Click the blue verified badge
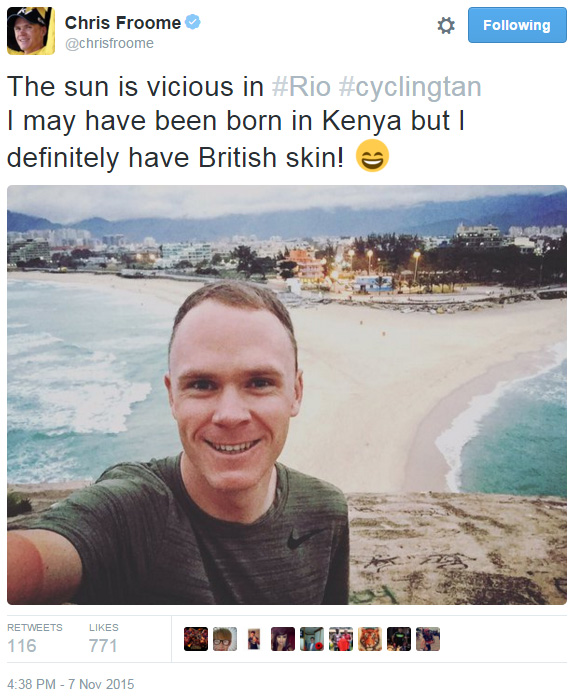Image resolution: width=578 pixels, height=699 pixels. 193,21
